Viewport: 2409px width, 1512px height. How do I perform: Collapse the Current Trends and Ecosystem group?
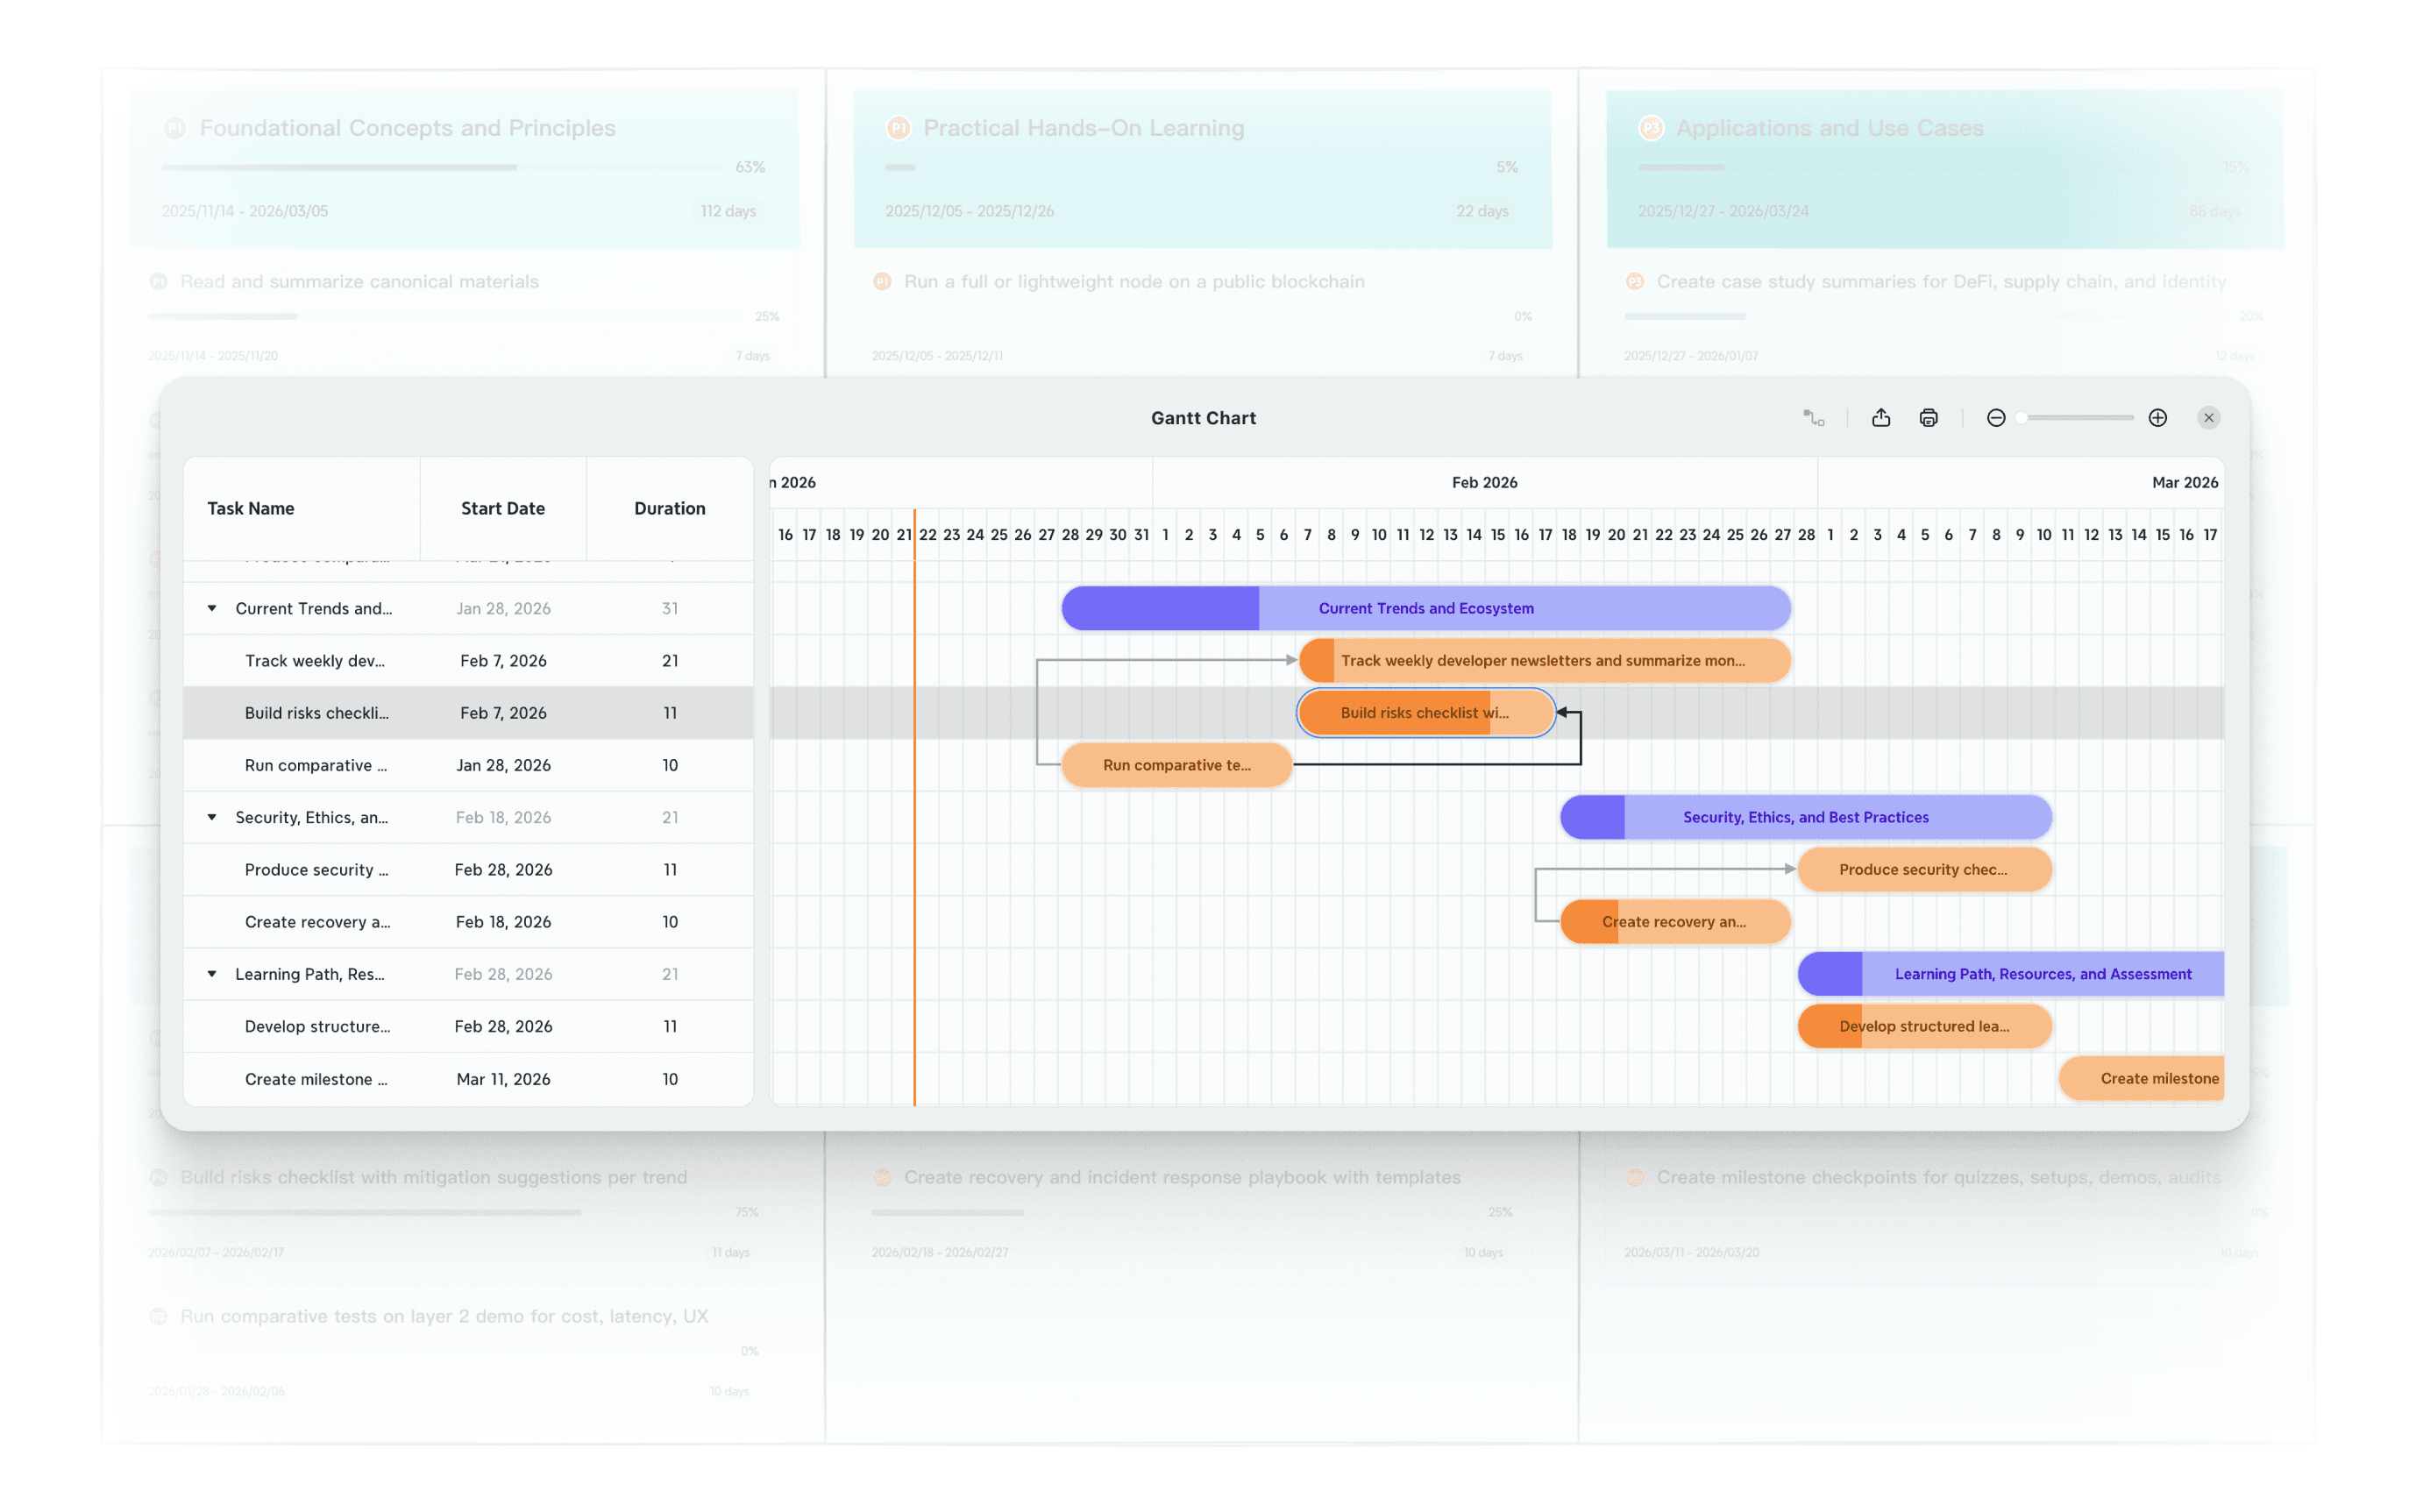211,608
